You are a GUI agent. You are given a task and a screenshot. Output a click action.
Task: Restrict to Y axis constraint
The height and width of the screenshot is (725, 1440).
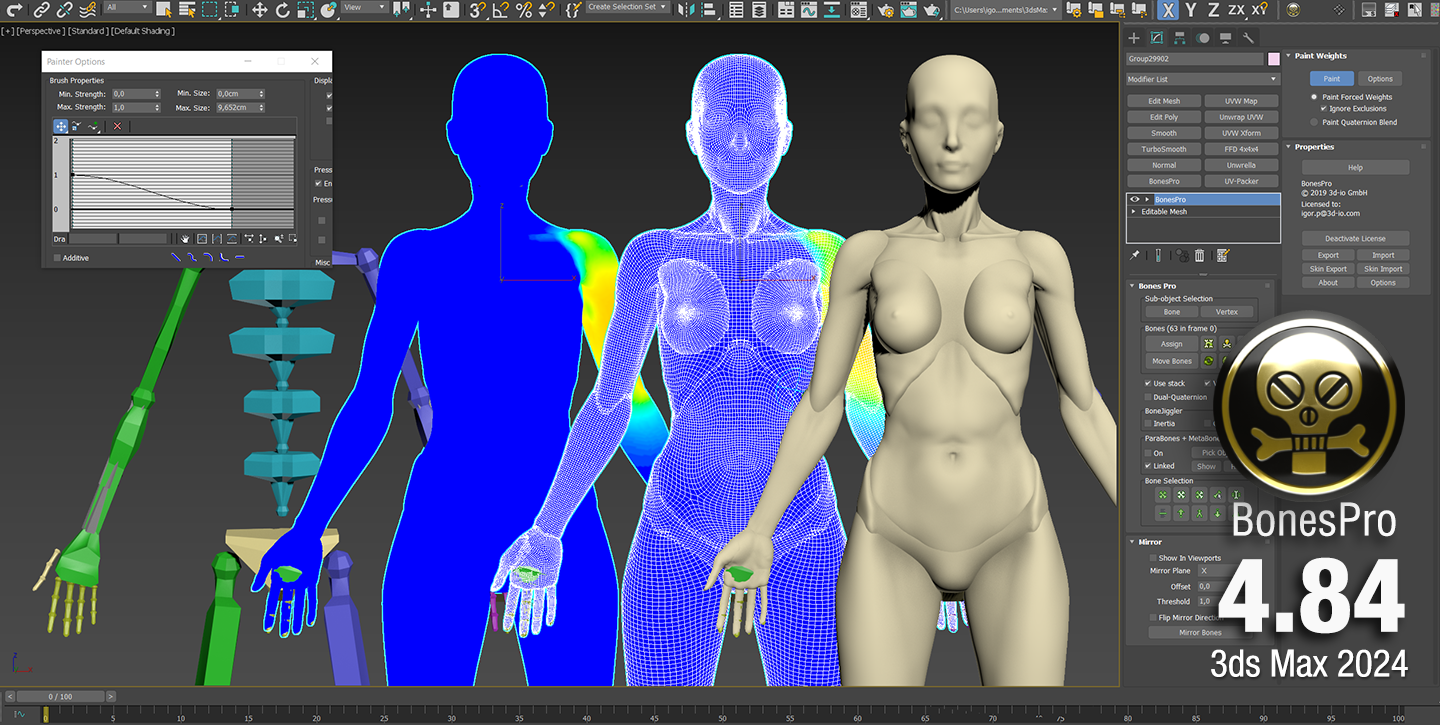pos(1191,9)
